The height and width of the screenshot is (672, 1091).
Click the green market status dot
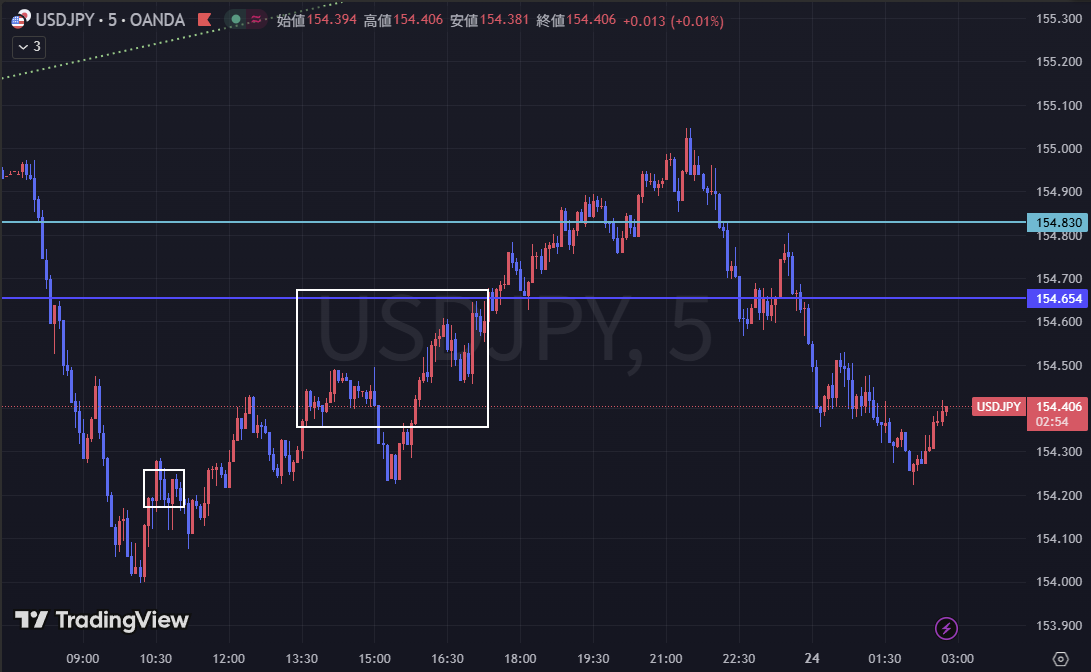click(x=235, y=19)
